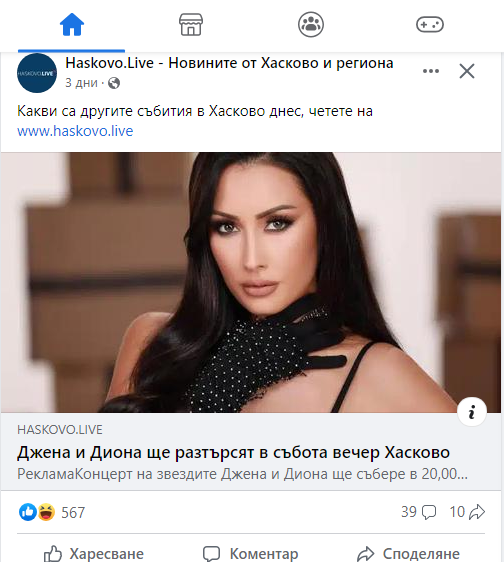The height and width of the screenshot is (562, 504).
Task: Open the post's 3 дни timestamp
Action: click(x=81, y=83)
